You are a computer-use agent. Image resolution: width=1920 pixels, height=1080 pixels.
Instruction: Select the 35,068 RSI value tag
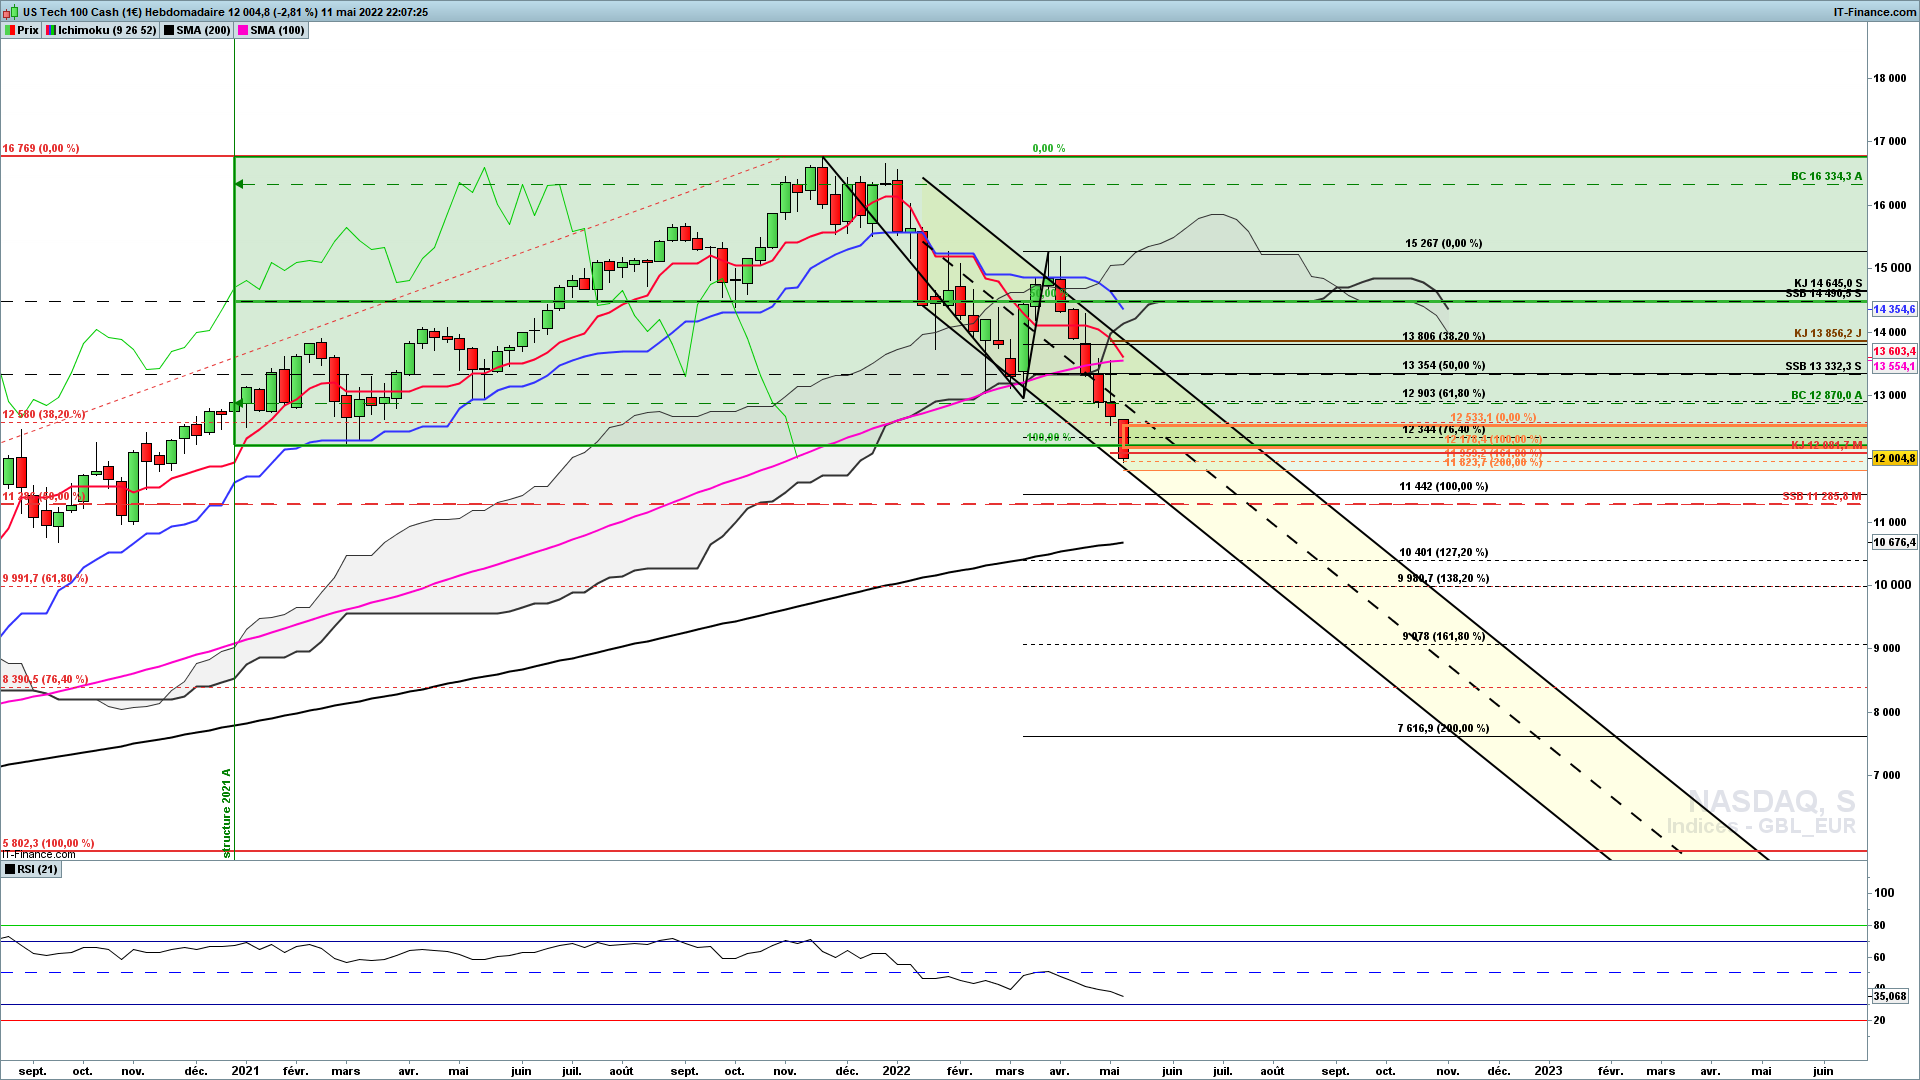pyautogui.click(x=1890, y=996)
